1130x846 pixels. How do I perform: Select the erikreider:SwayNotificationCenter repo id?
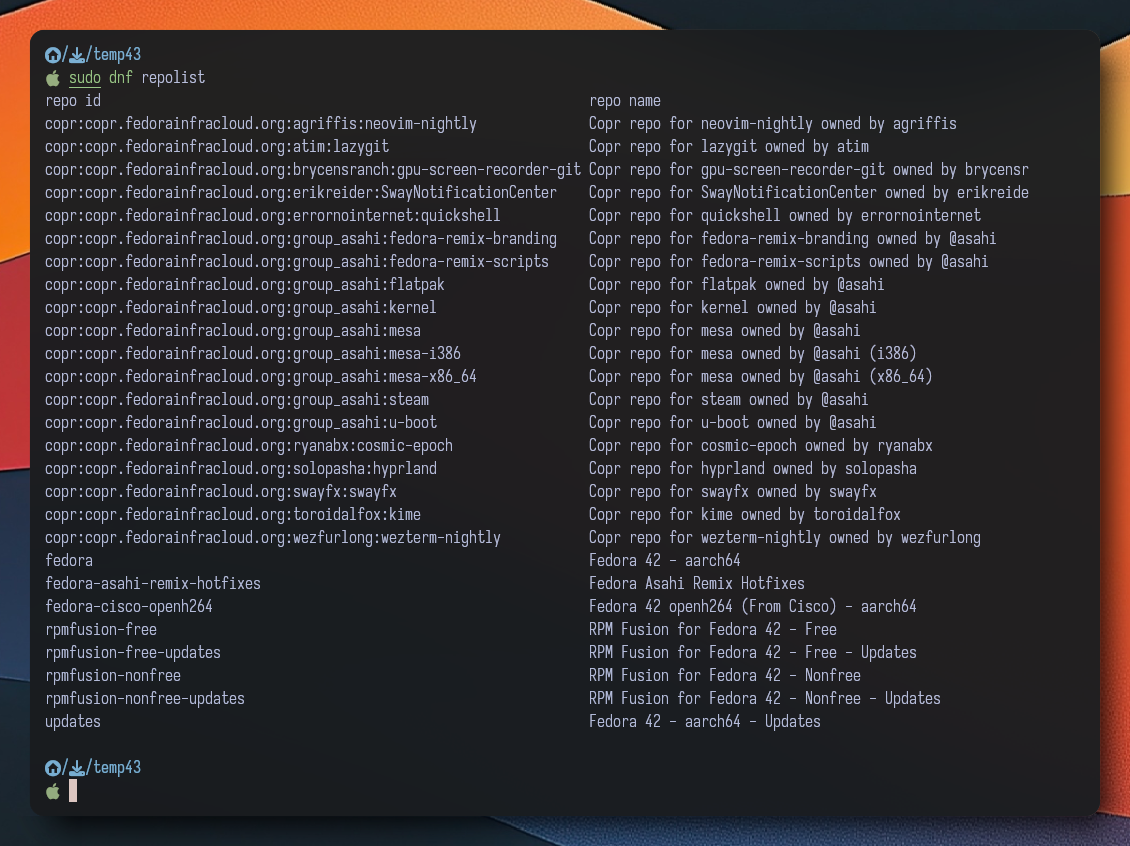pos(301,193)
